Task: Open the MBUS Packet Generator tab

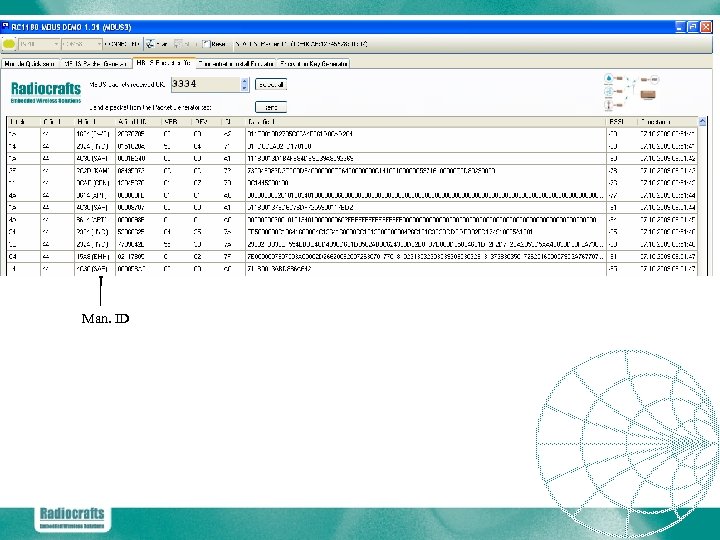Action: pos(96,64)
